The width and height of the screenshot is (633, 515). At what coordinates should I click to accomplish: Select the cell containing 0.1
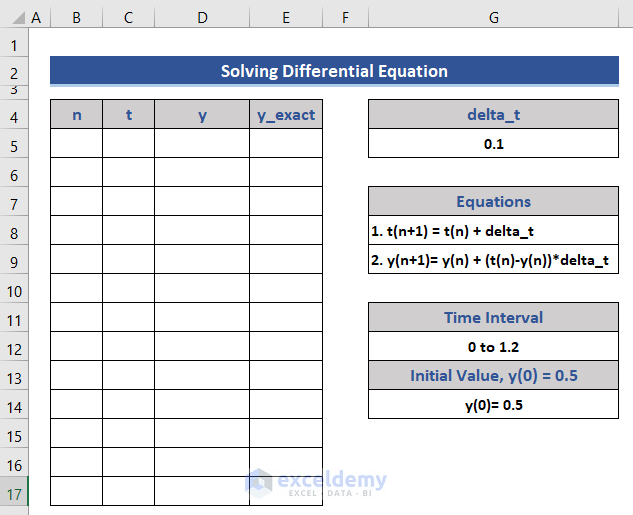pos(494,144)
